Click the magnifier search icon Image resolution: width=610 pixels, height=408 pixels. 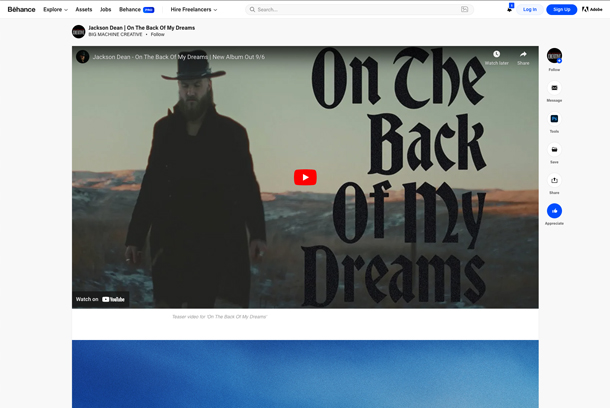pyautogui.click(x=252, y=9)
